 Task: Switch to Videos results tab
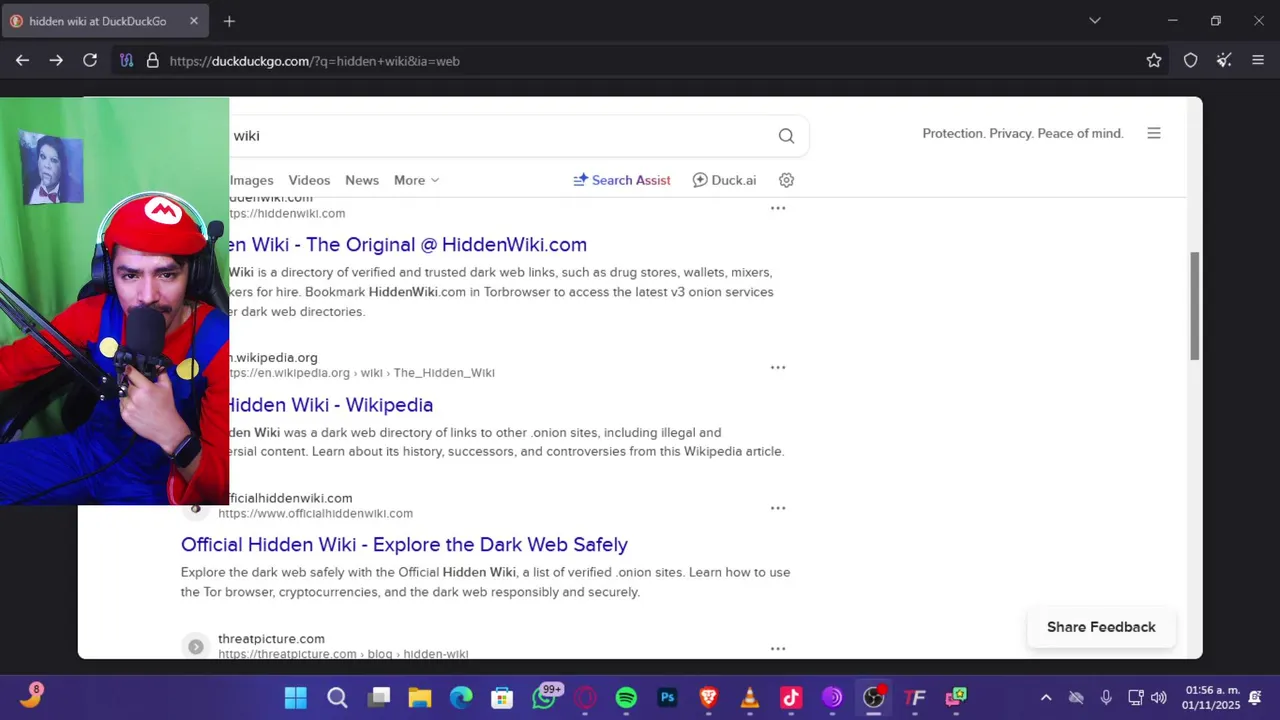pos(309,180)
